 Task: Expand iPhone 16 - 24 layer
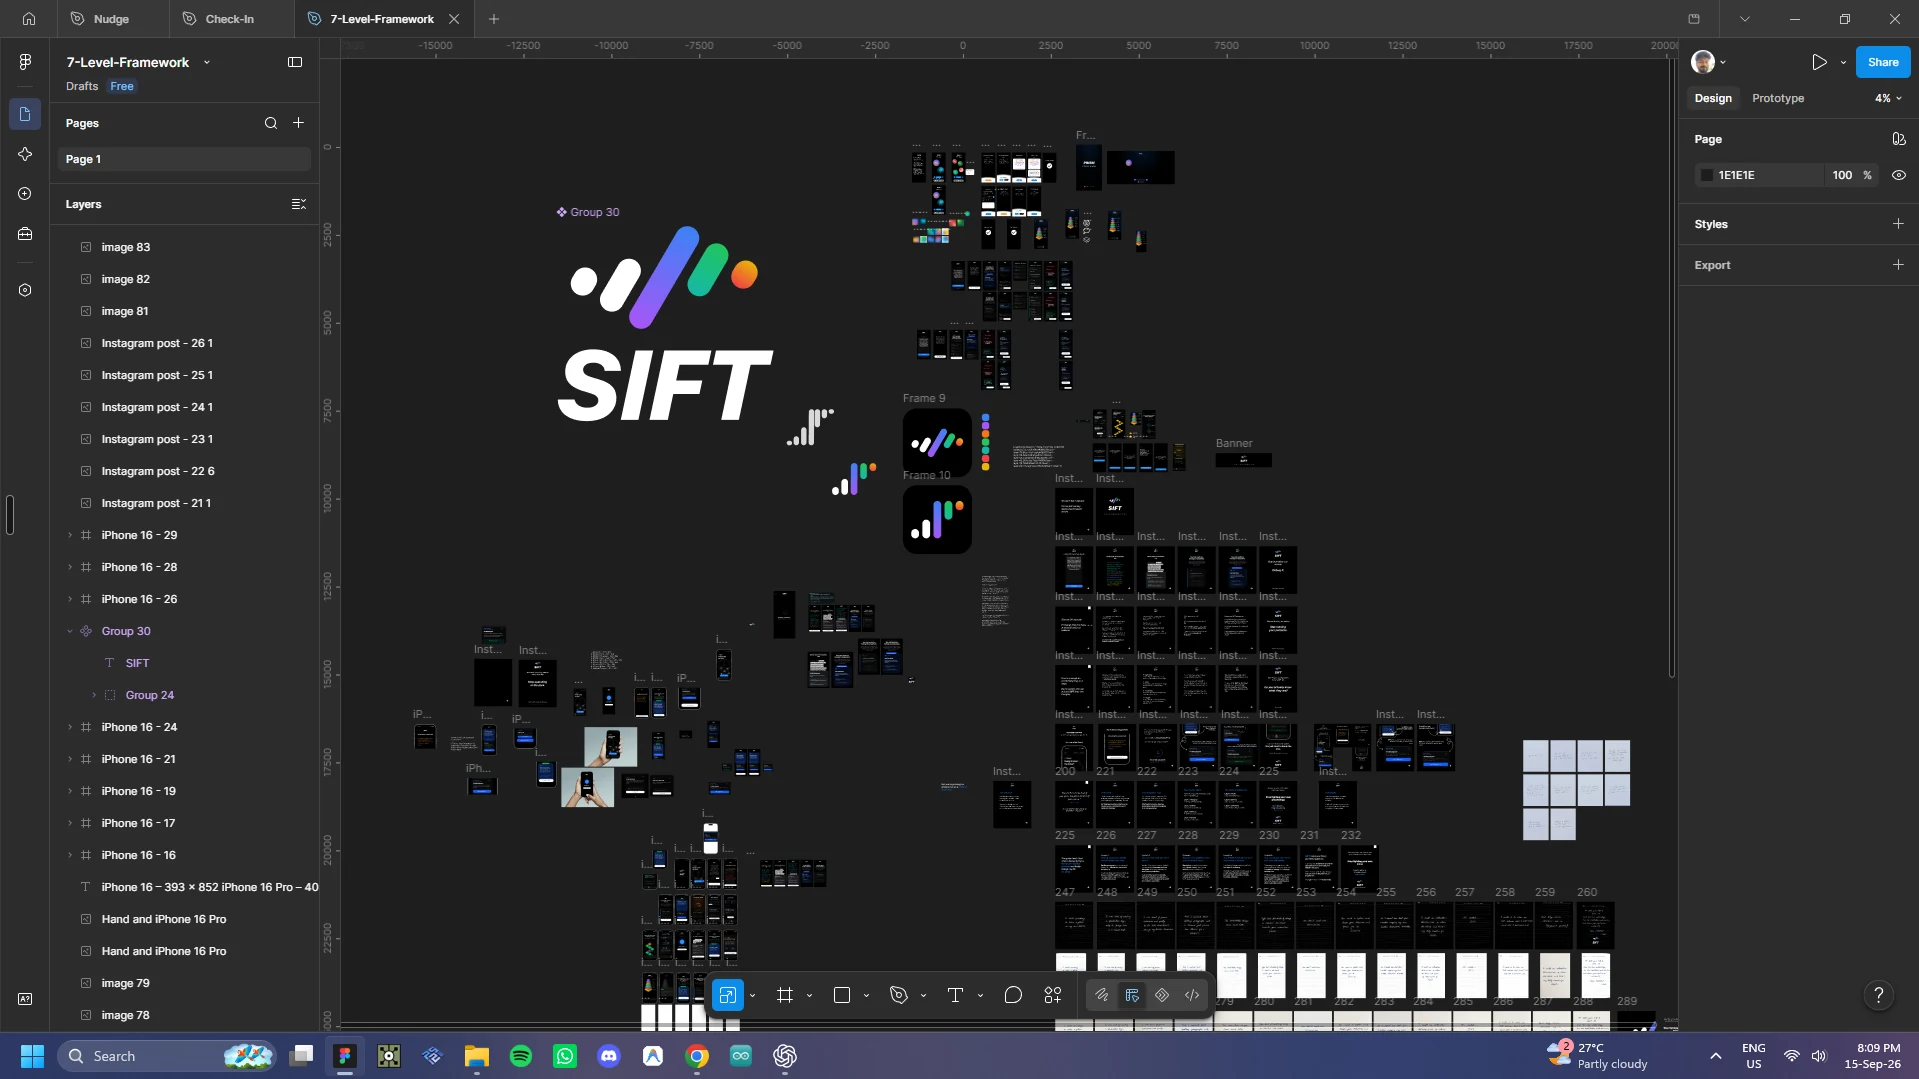(70, 727)
